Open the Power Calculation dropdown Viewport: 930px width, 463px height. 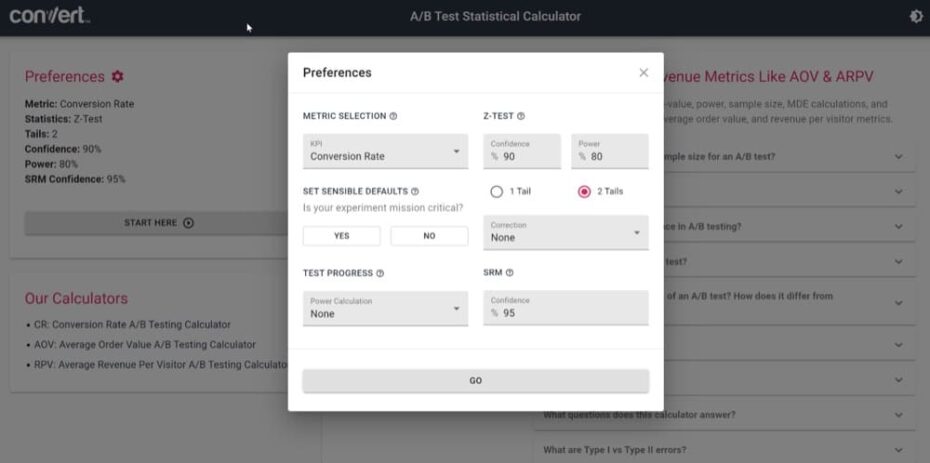coord(386,308)
